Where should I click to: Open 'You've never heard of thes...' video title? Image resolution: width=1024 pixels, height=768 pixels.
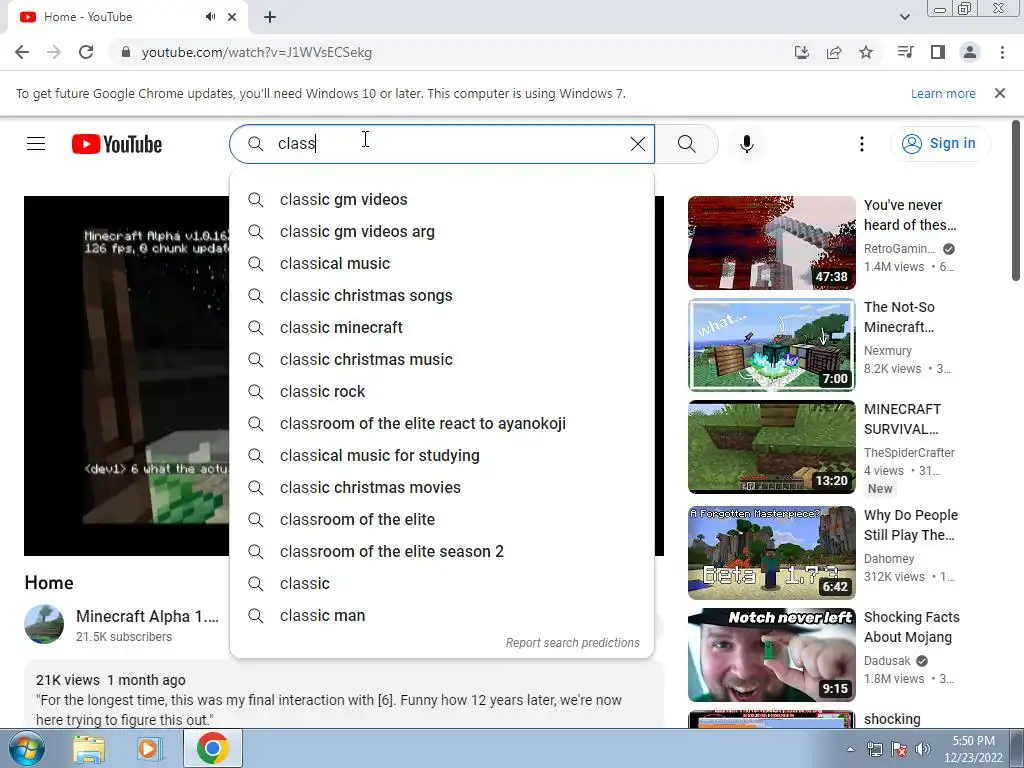(x=910, y=215)
